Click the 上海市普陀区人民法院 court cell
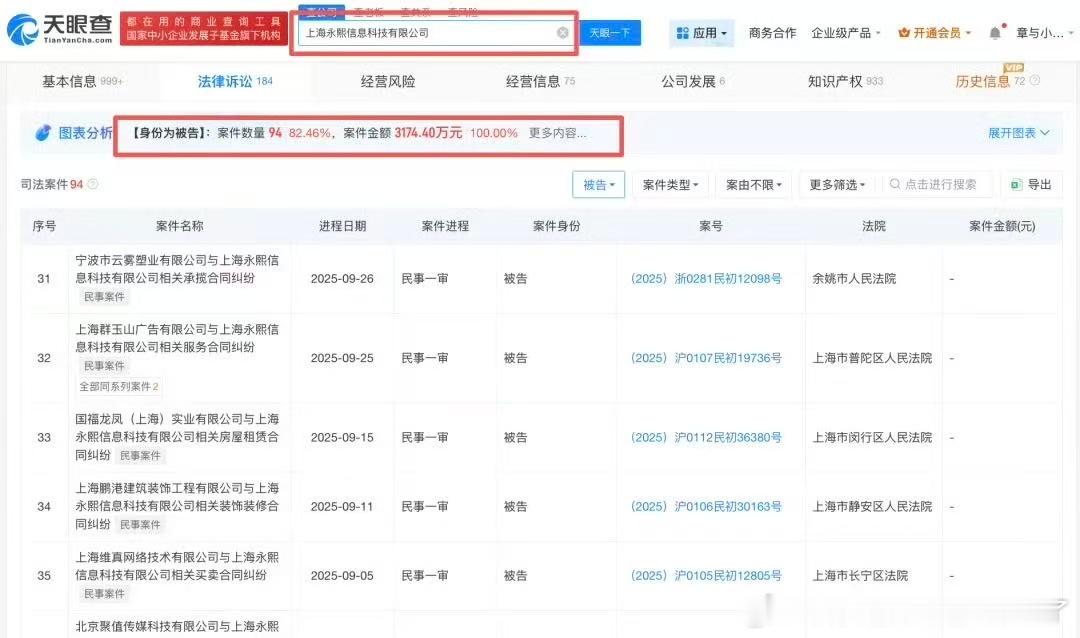 pos(872,358)
